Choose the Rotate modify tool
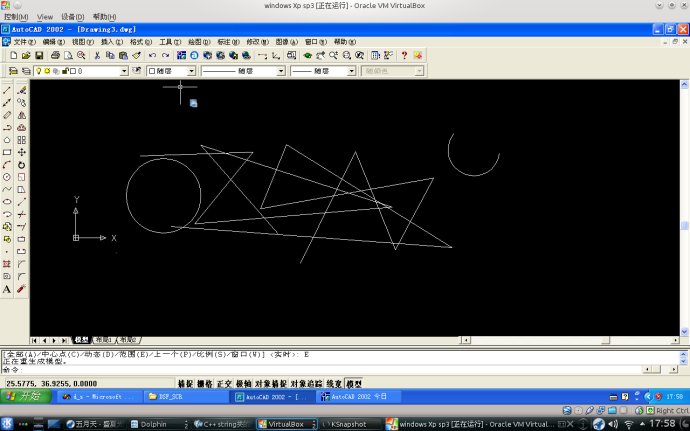The height and width of the screenshot is (431, 690). (x=21, y=165)
